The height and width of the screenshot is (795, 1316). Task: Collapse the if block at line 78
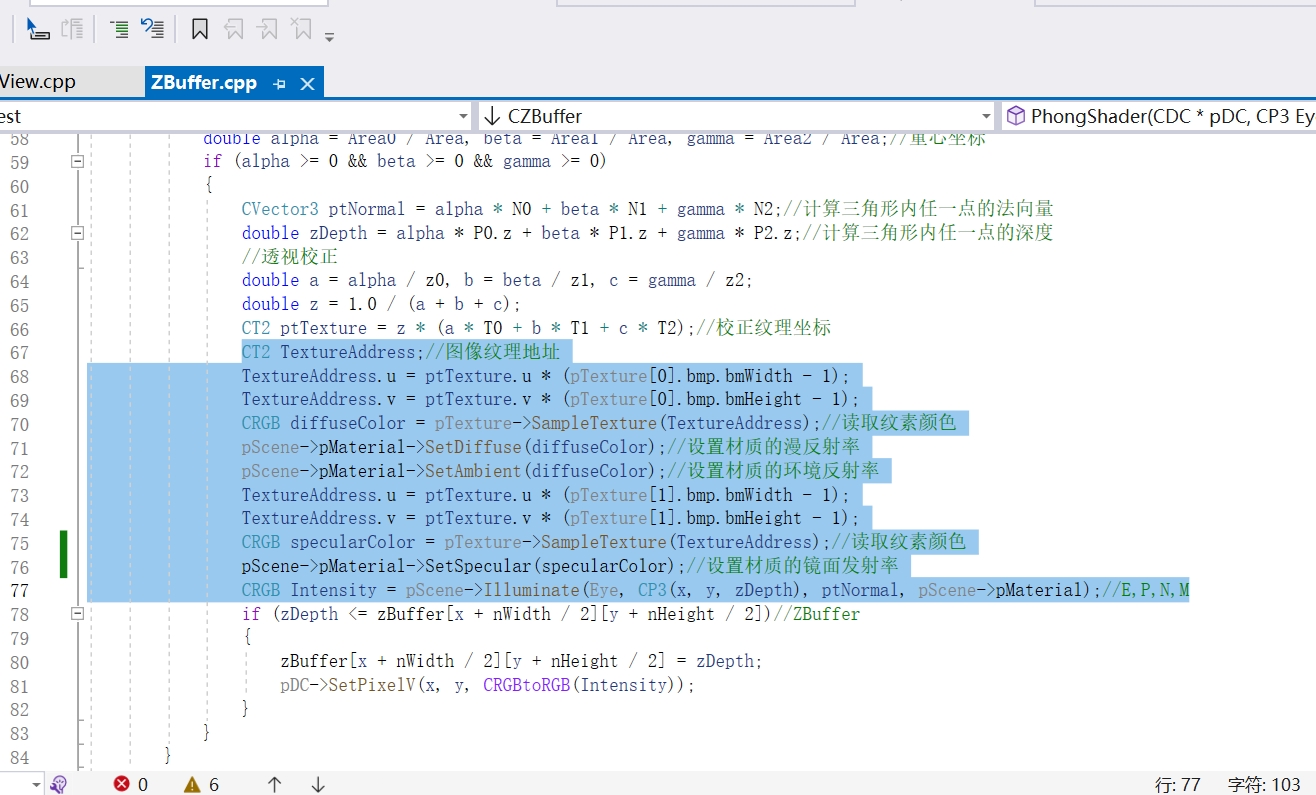click(x=78, y=613)
